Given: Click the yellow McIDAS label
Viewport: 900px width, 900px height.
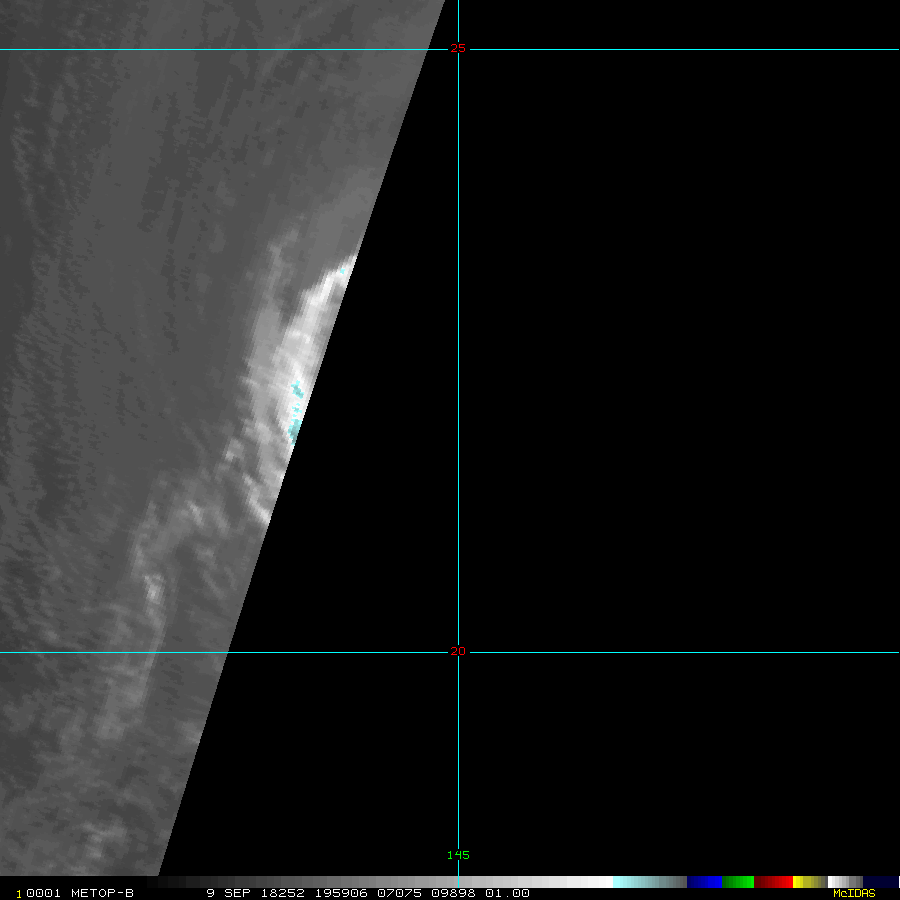Looking at the screenshot, I should 854,893.
